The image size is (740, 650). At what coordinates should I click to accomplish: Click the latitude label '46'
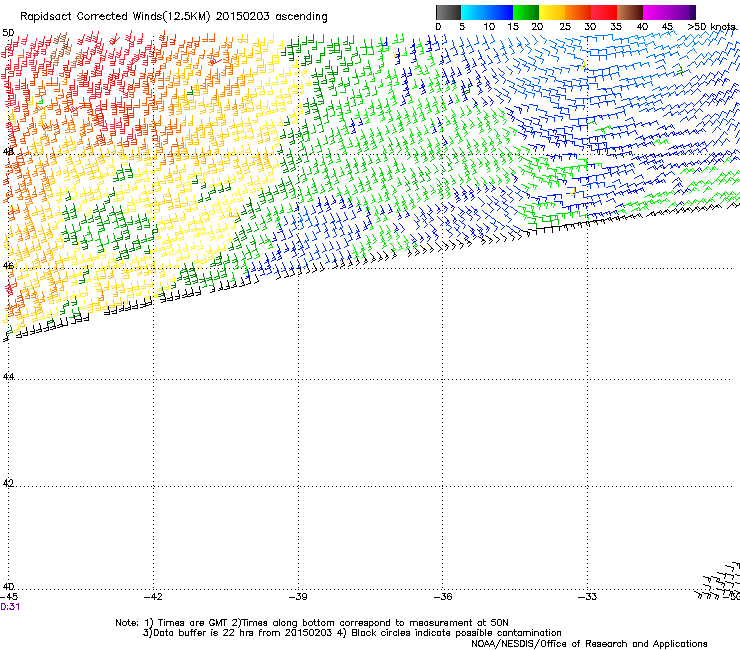8,266
